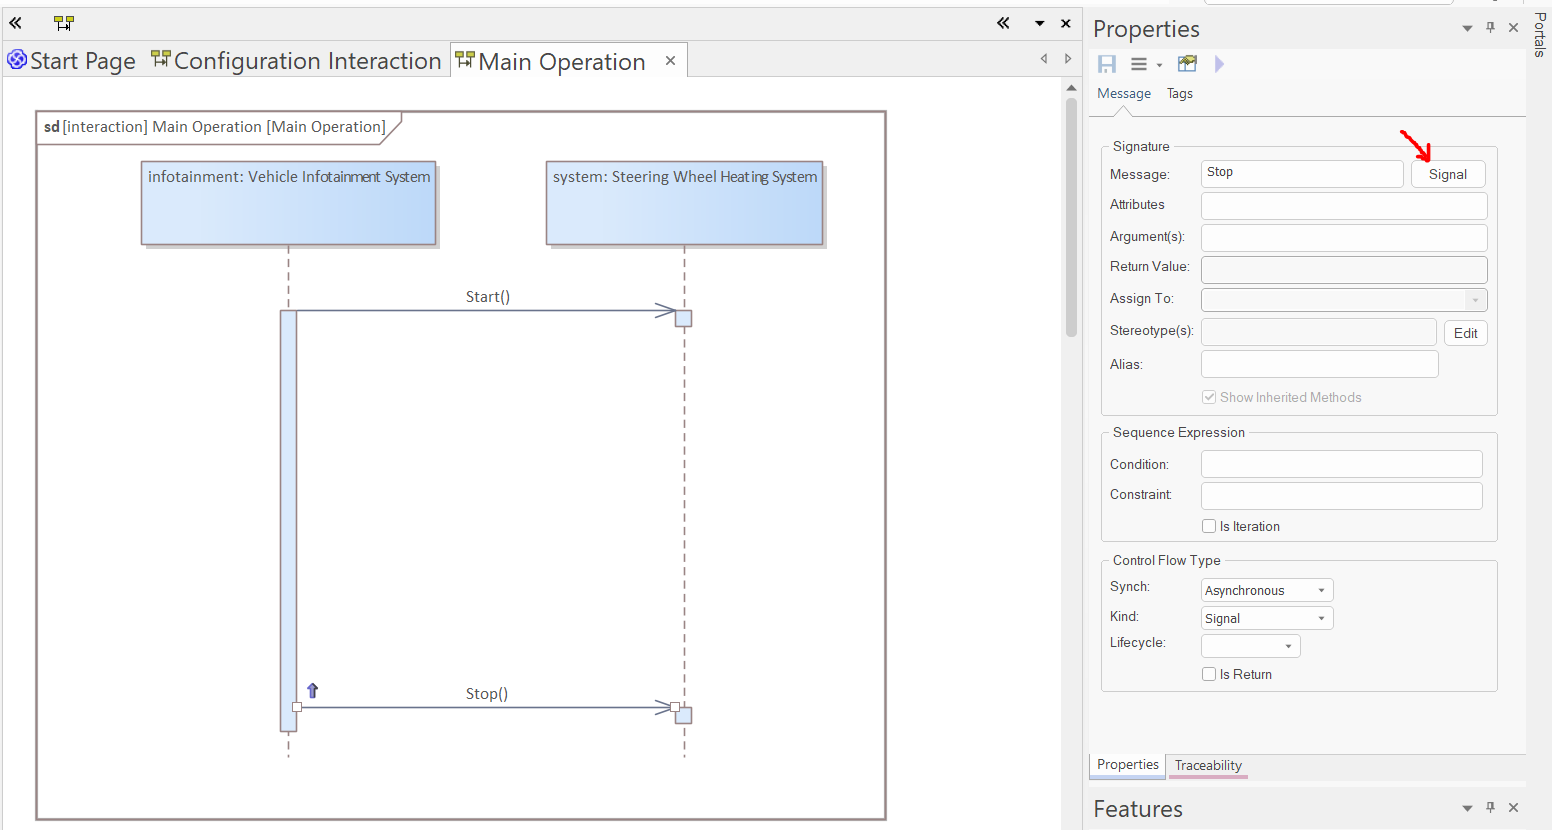
Task: Open the hamburger options menu in Properties
Action: click(x=1139, y=64)
